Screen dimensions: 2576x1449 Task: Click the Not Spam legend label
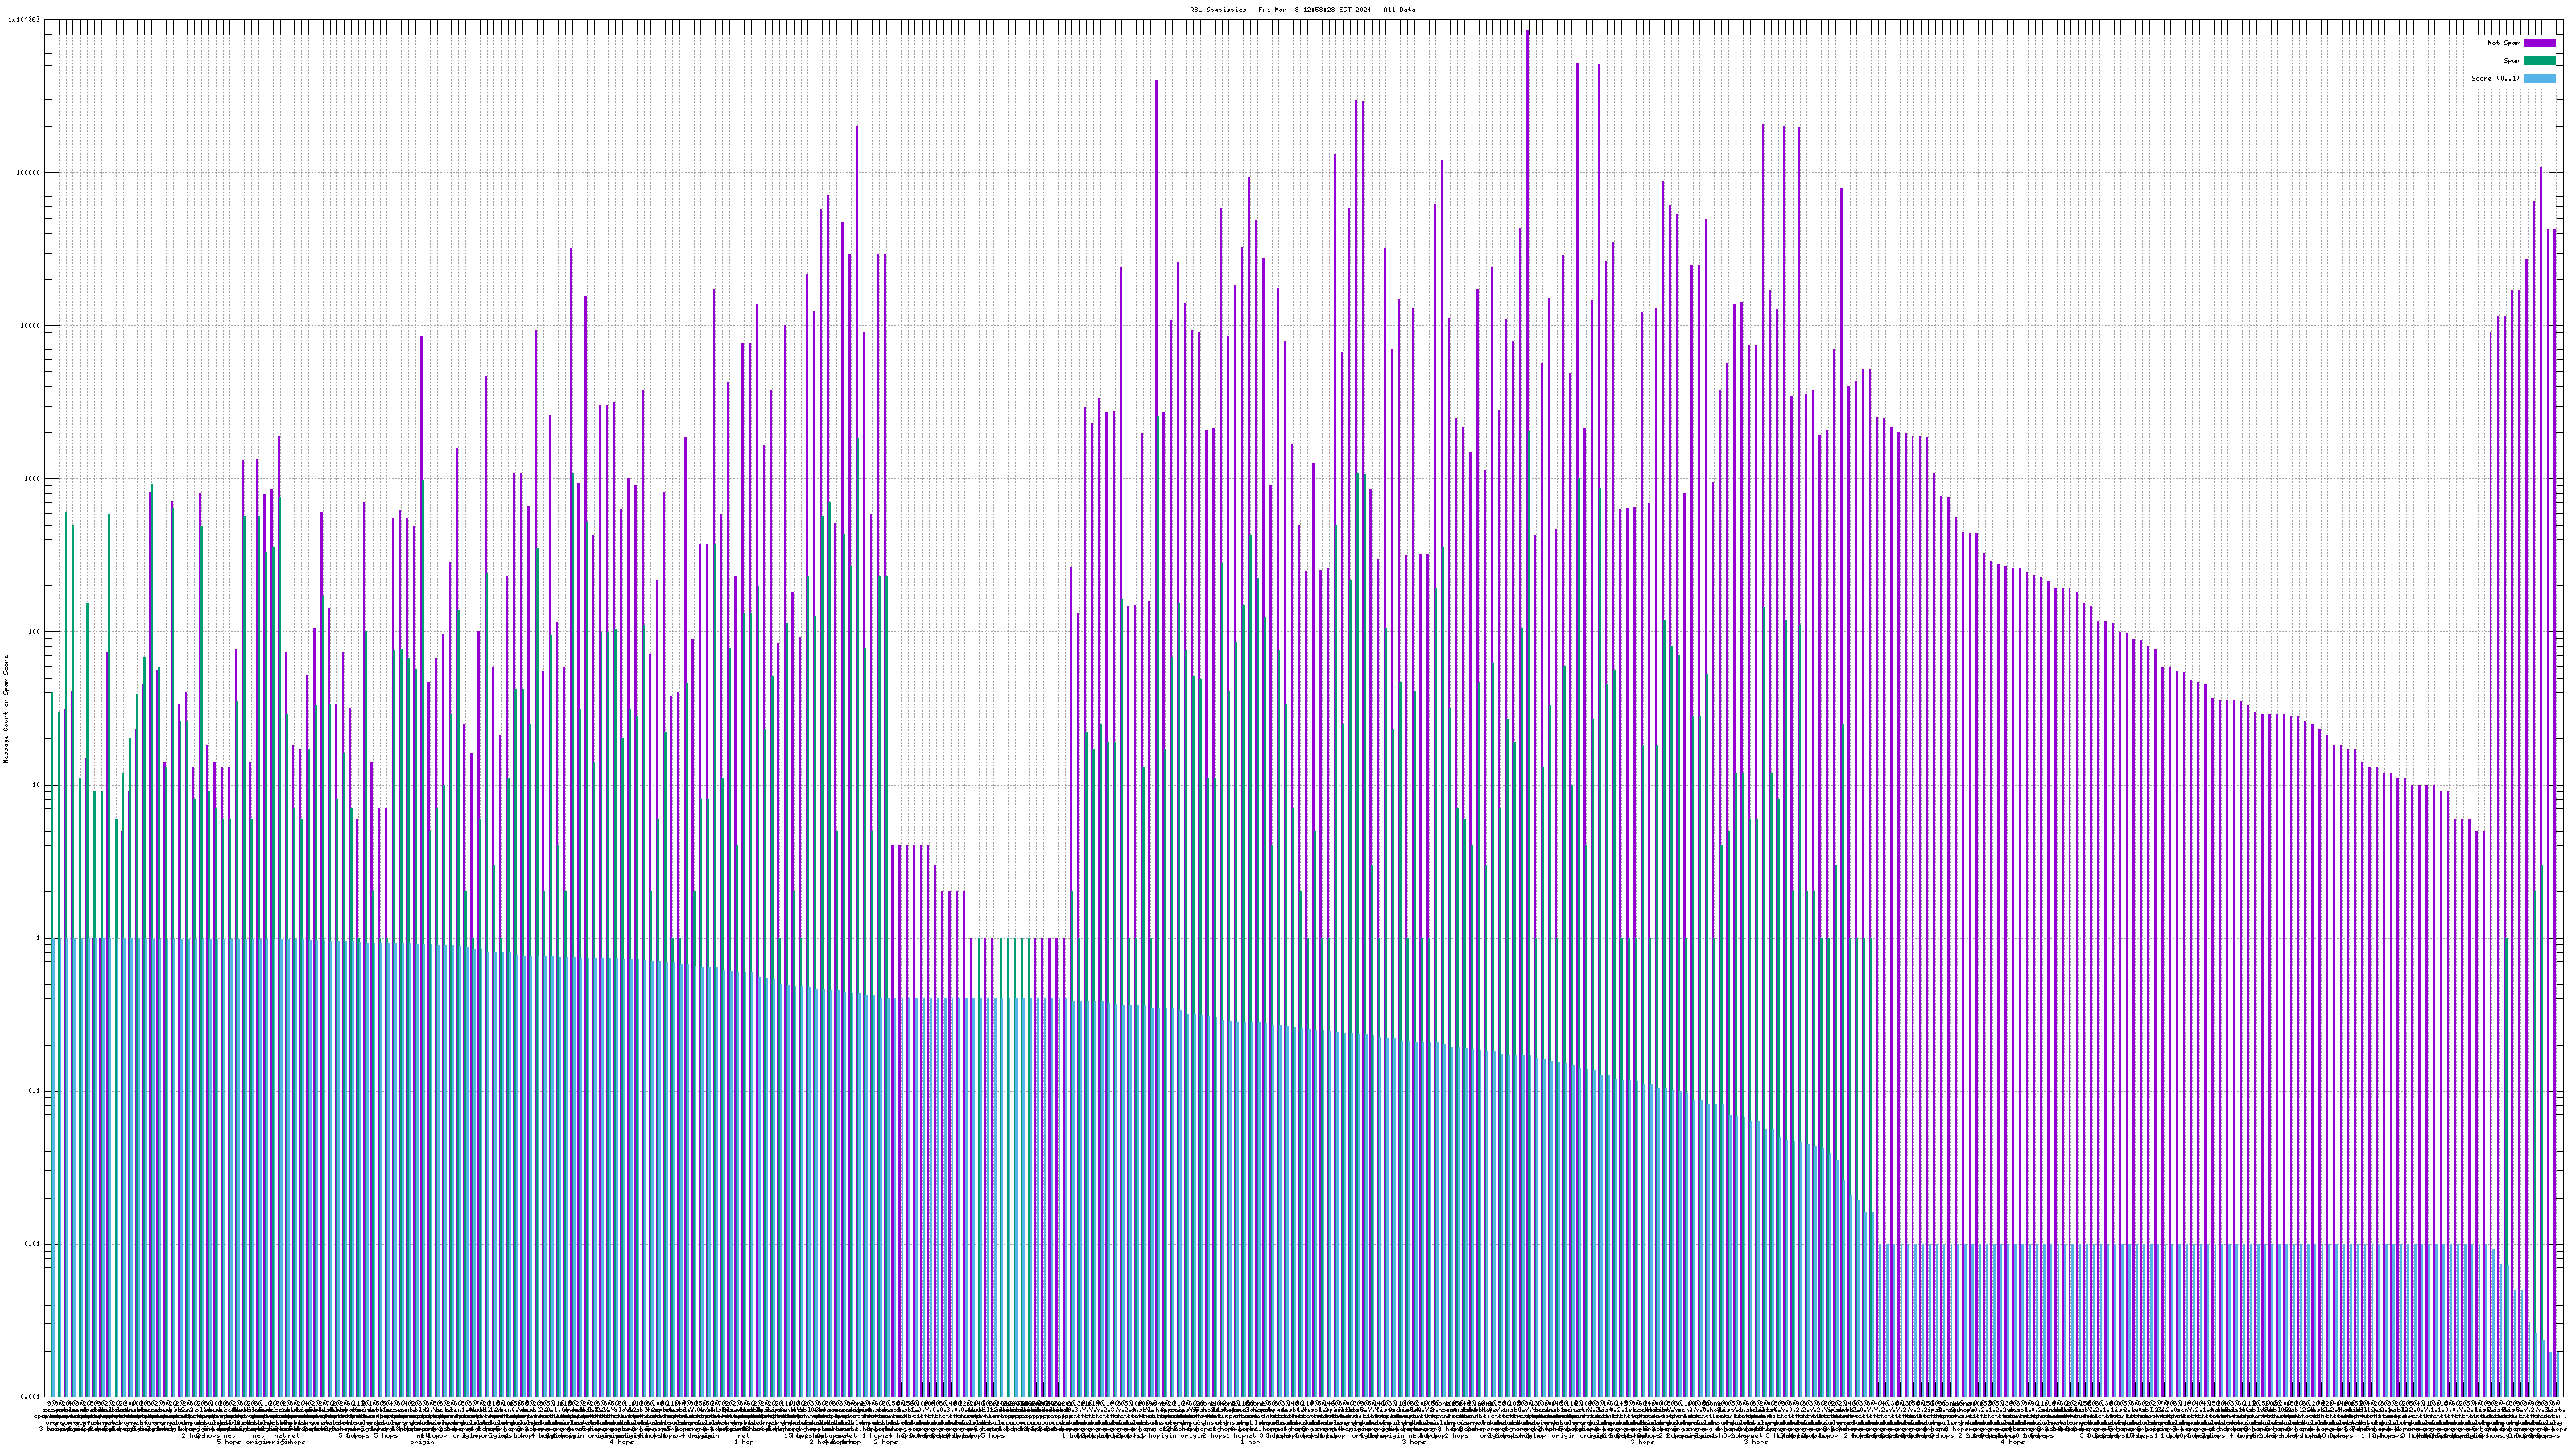coord(2504,43)
